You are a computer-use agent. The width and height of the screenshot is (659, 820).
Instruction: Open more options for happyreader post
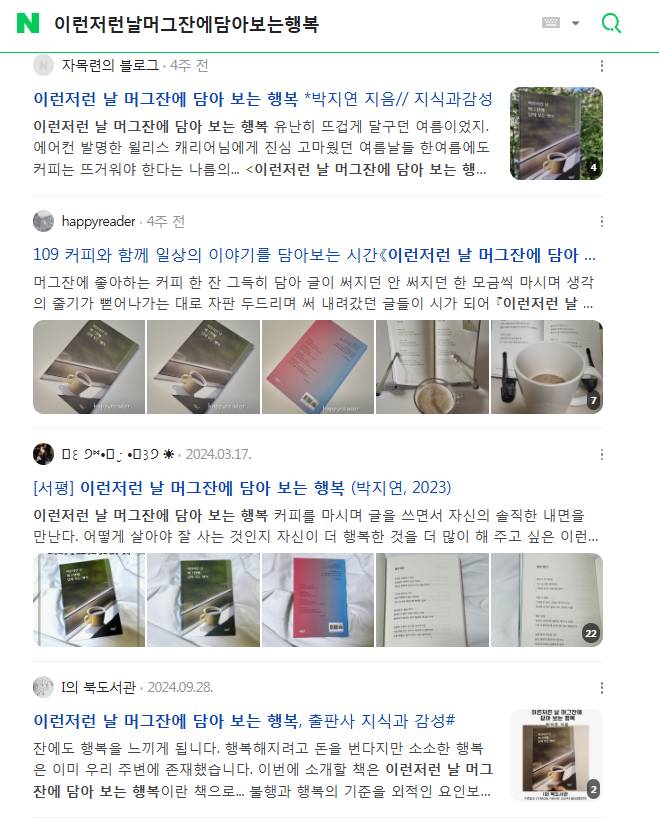(602, 222)
